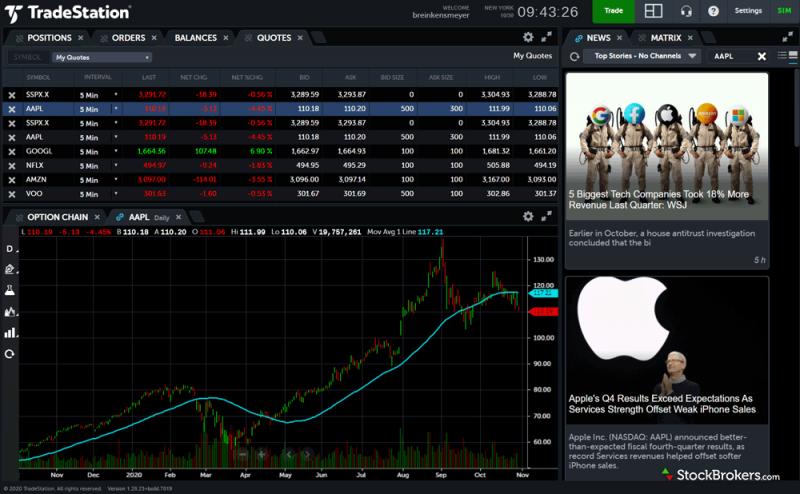Screen dimensions: 800x494
Task: Select the chart drawing tools icon
Action: (x=10, y=269)
